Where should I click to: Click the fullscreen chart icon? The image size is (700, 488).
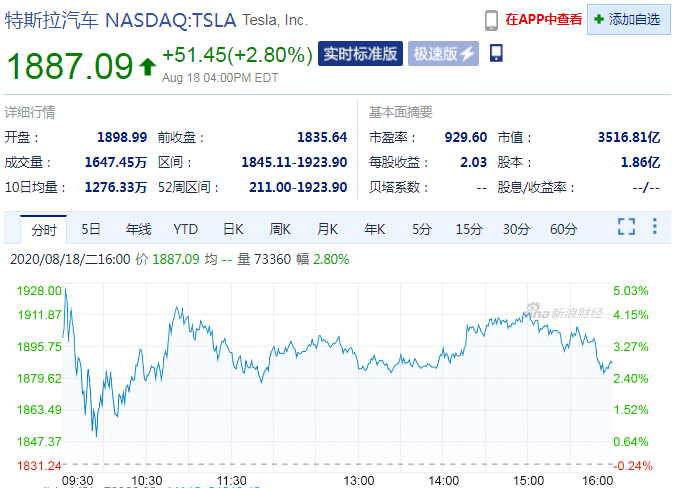point(626,227)
